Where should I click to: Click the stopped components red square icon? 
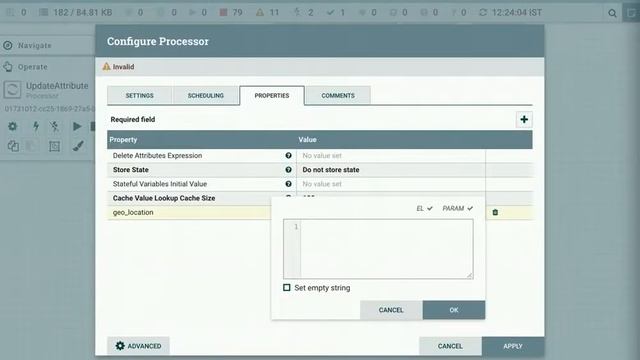(x=223, y=13)
